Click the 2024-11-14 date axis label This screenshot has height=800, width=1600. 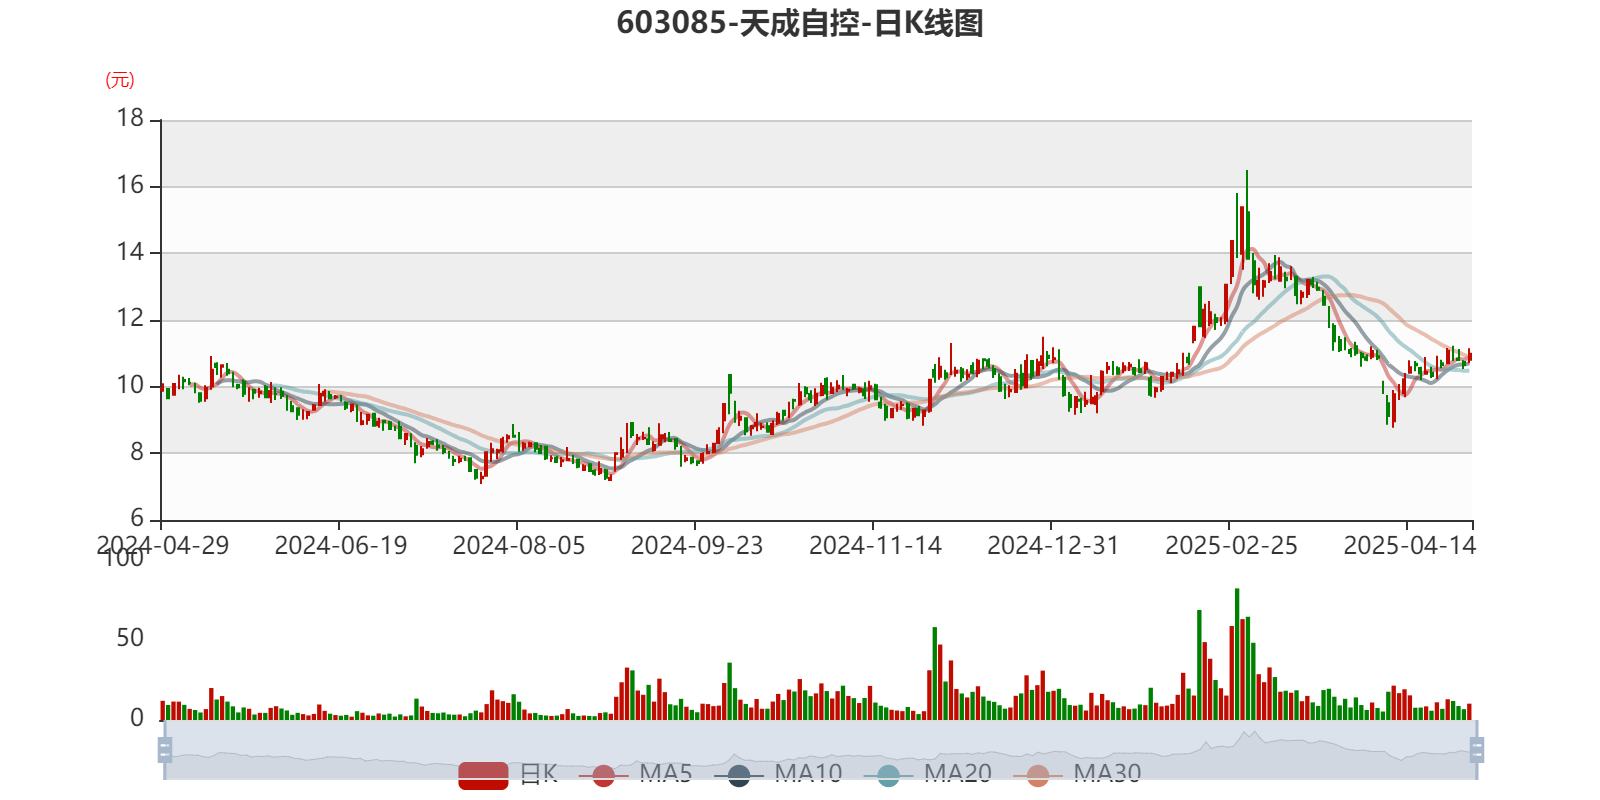[875, 545]
